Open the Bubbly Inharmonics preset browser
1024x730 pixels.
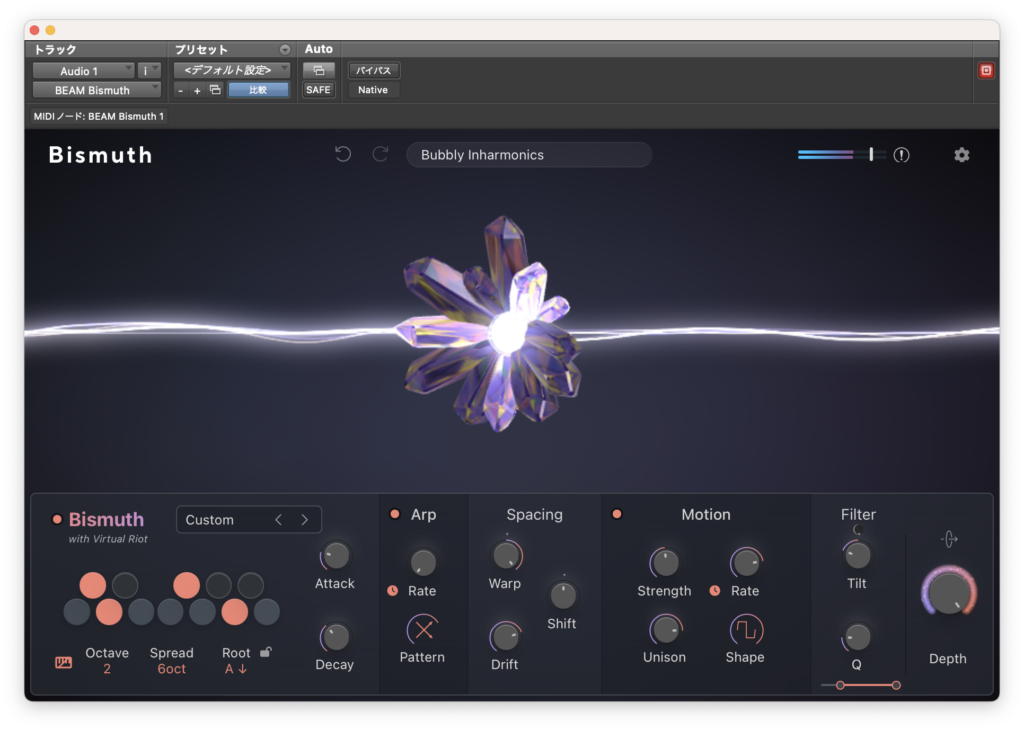coord(529,155)
